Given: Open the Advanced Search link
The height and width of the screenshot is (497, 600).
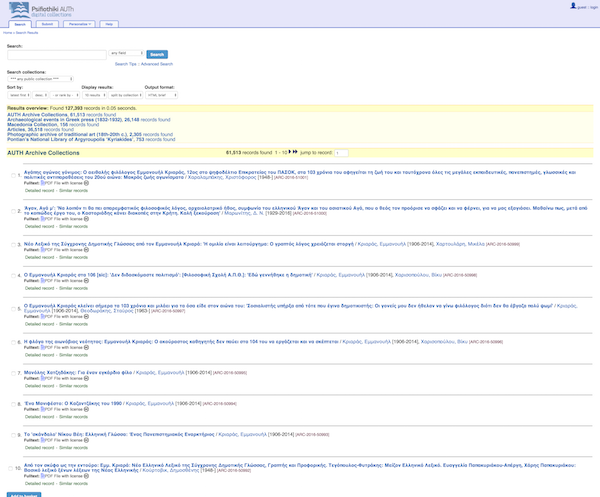Looking at the screenshot, I should (157, 63).
